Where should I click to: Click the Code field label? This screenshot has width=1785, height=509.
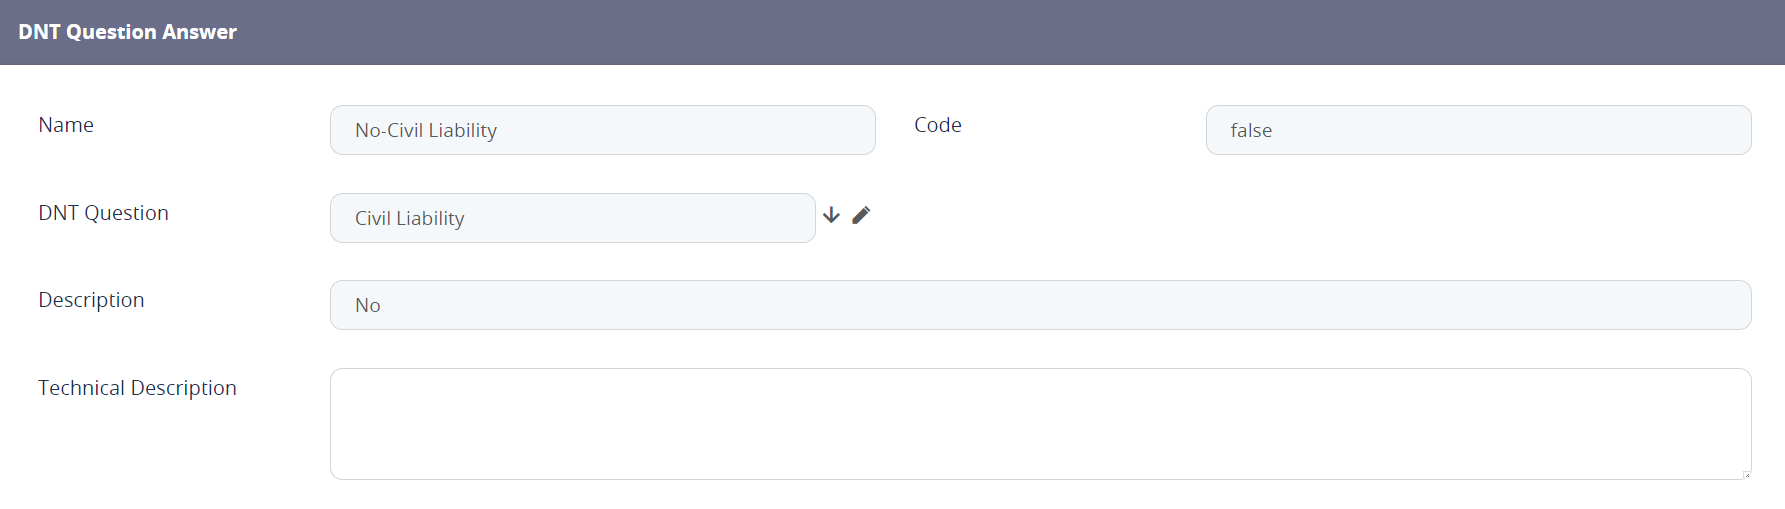(938, 125)
